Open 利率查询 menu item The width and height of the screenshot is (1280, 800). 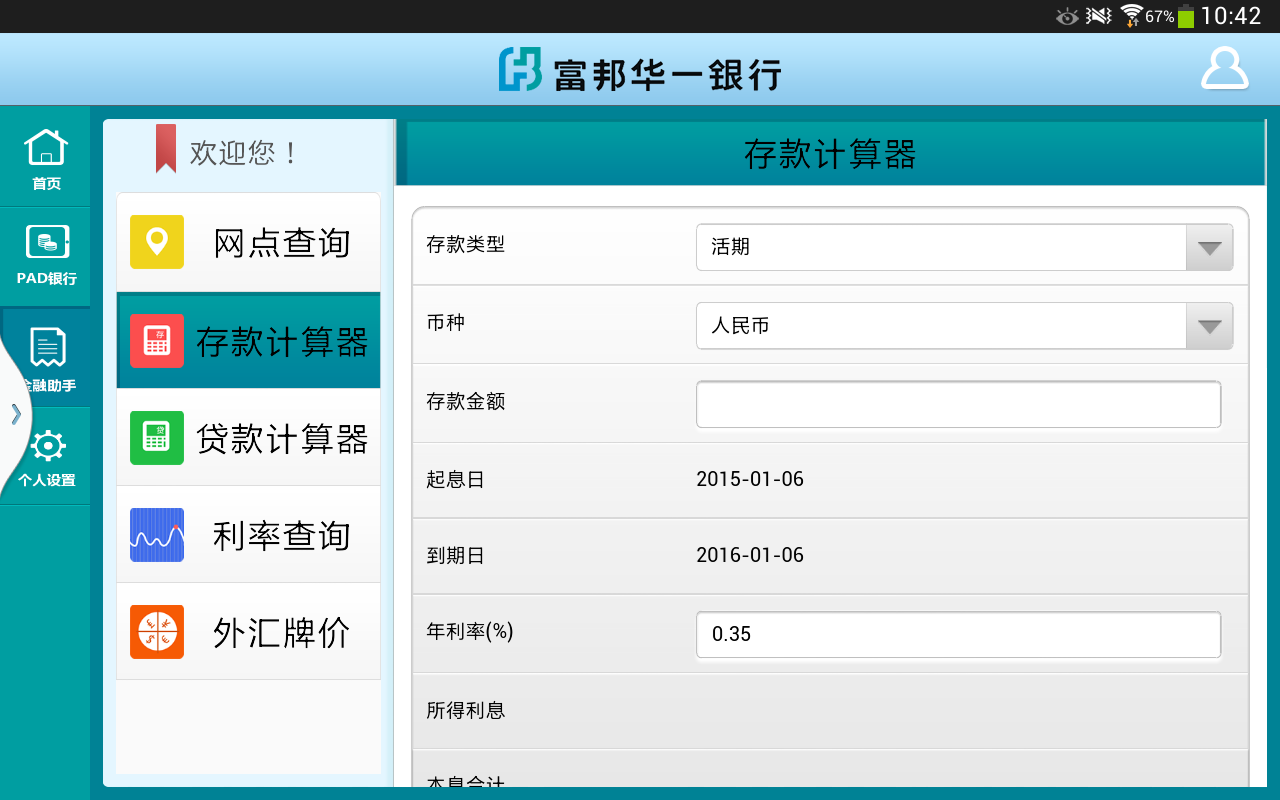tap(249, 535)
